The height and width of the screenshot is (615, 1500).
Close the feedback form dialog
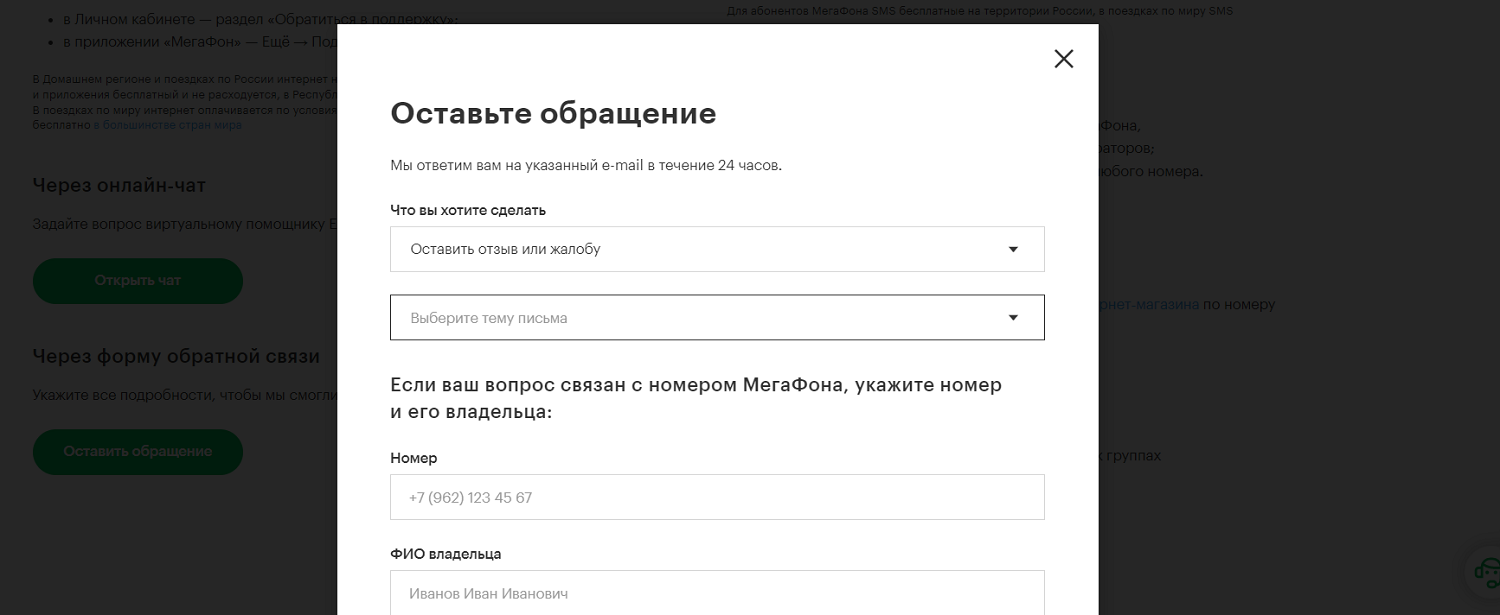click(x=1064, y=59)
